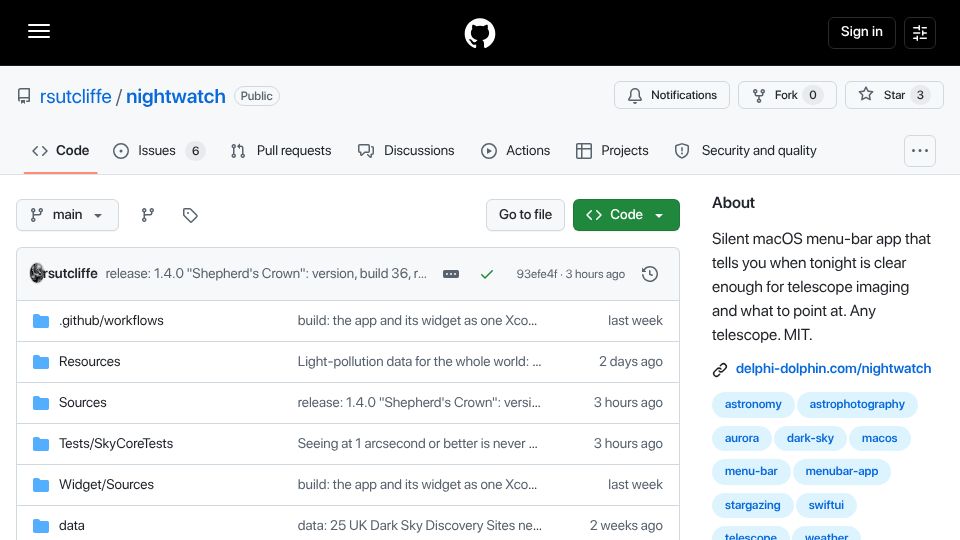The height and width of the screenshot is (540, 960).
Task: Open the 25 UK Dark Sky commit message
Action: click(419, 526)
